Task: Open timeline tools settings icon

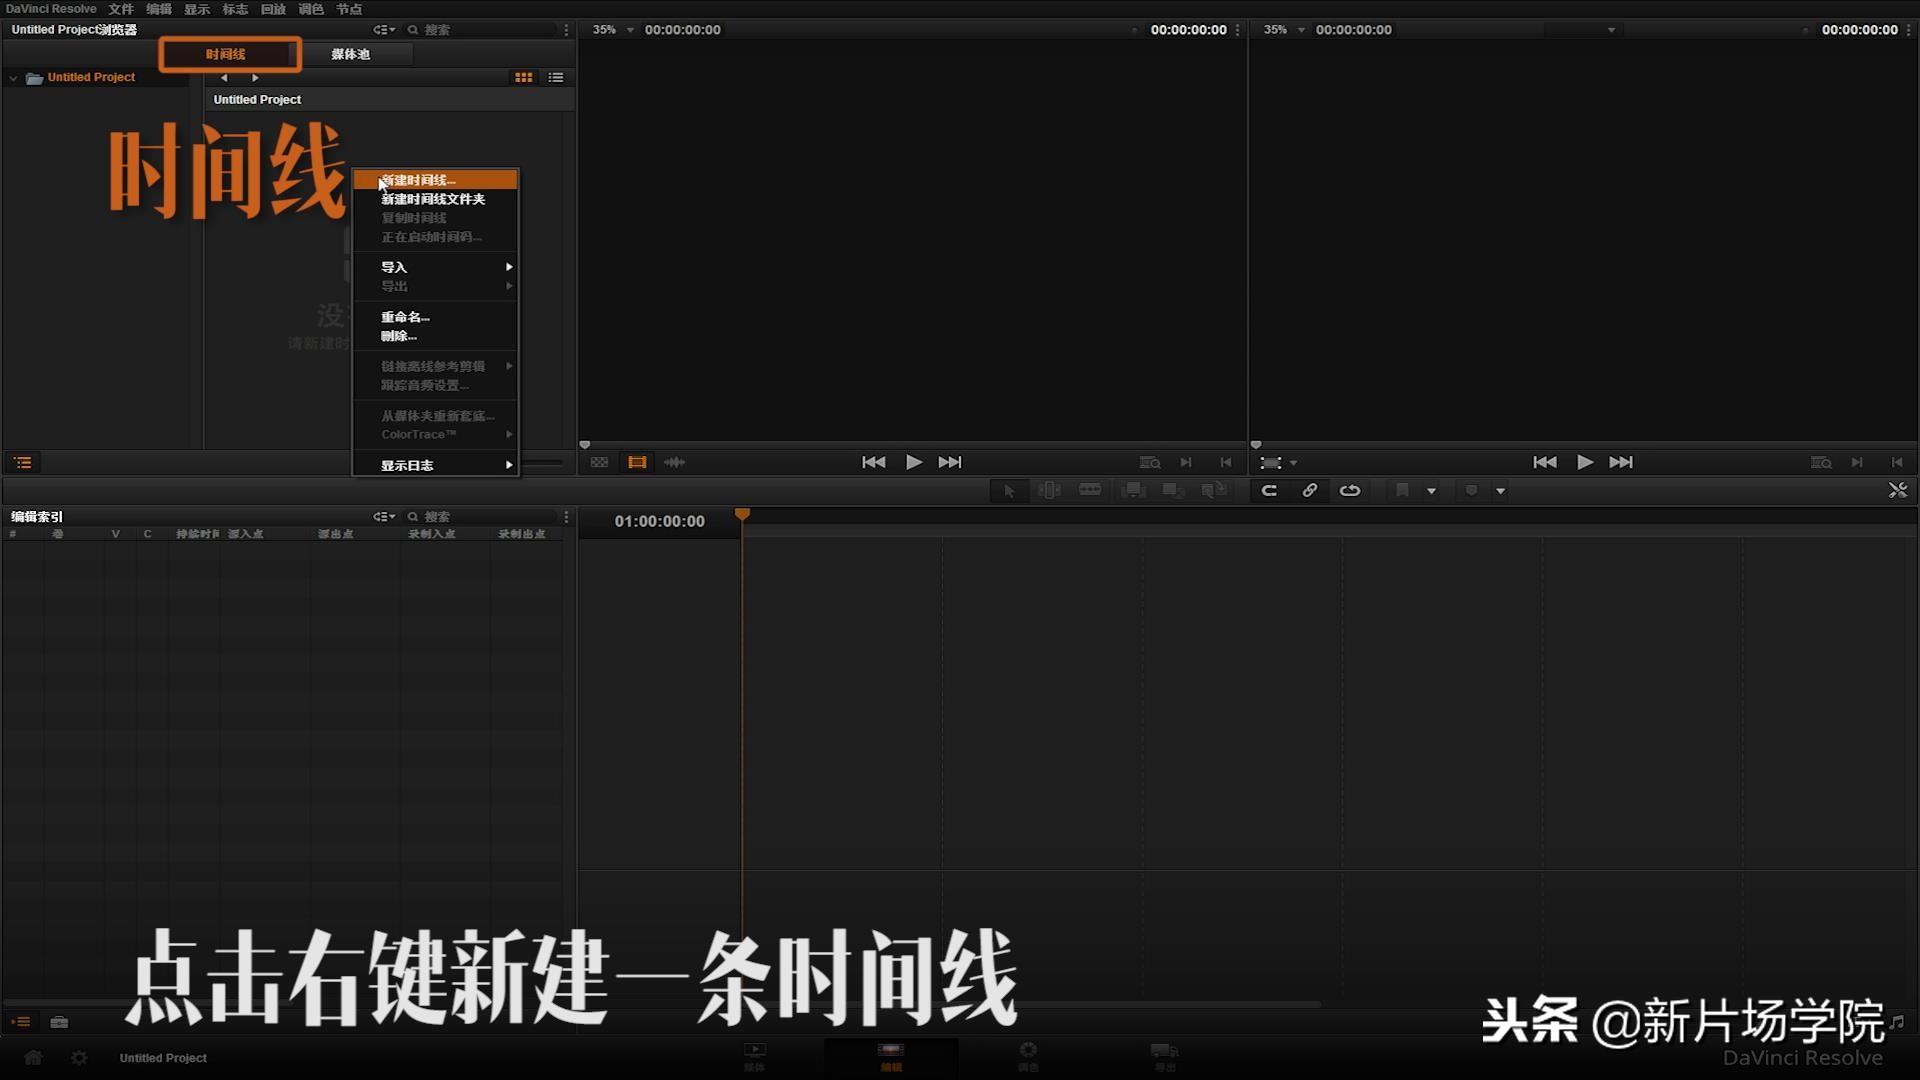Action: click(x=1897, y=490)
